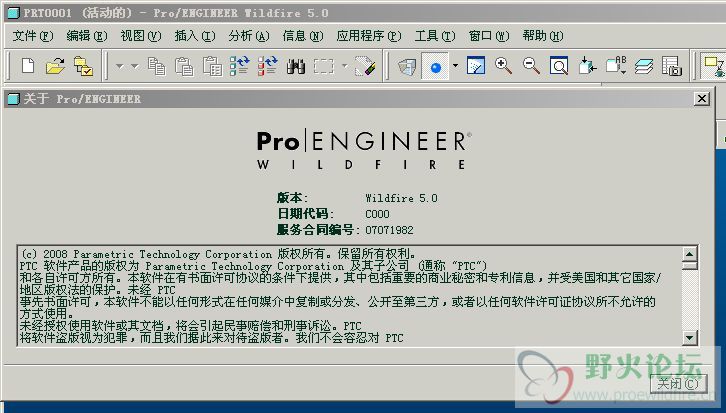Open the saved view list icon
The image size is (726, 413).
pyautogui.click(x=616, y=66)
